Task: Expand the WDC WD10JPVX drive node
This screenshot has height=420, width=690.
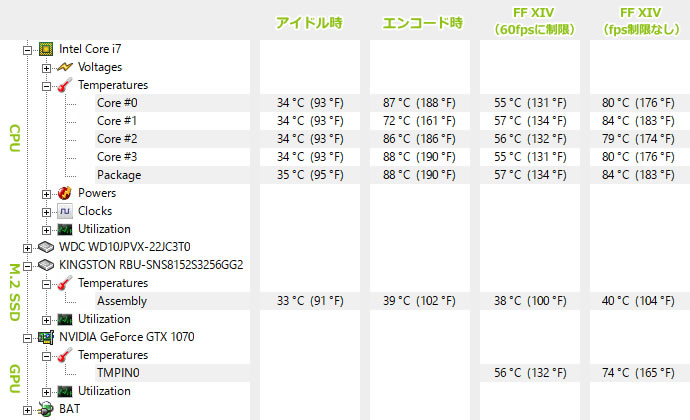Action: [x=27, y=248]
